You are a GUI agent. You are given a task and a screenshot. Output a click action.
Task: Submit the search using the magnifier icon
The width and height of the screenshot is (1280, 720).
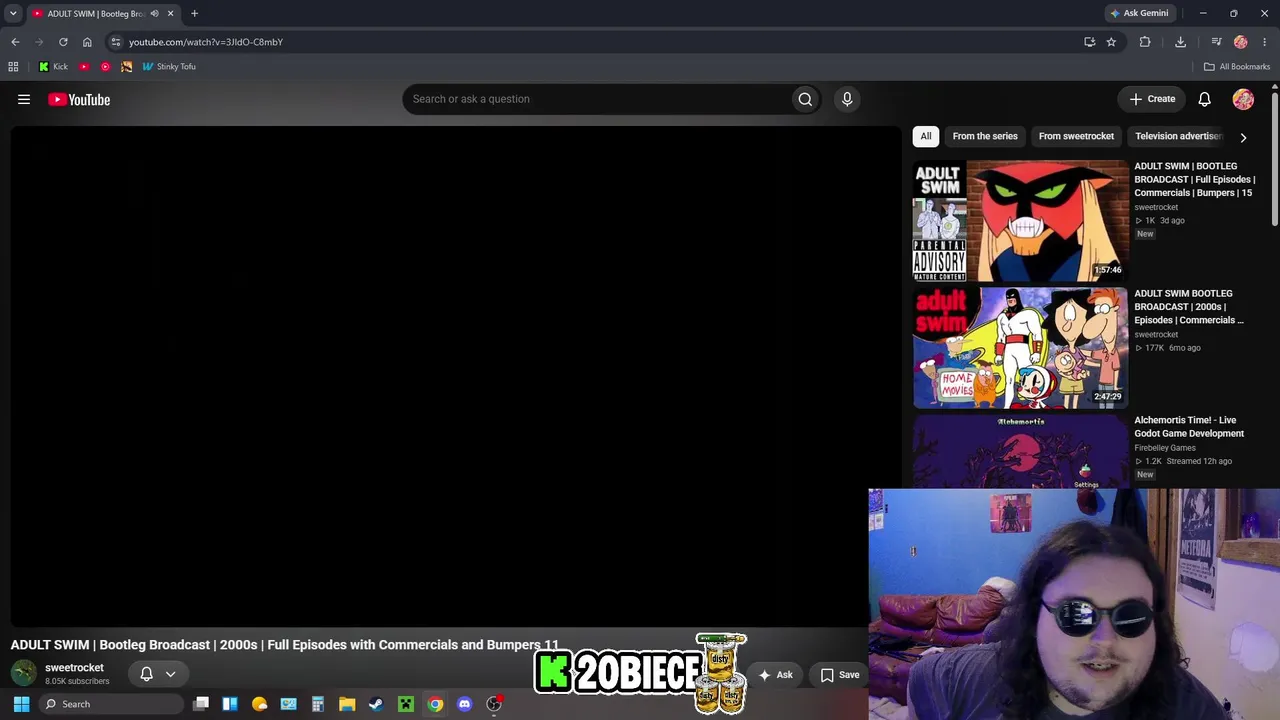pos(805,99)
